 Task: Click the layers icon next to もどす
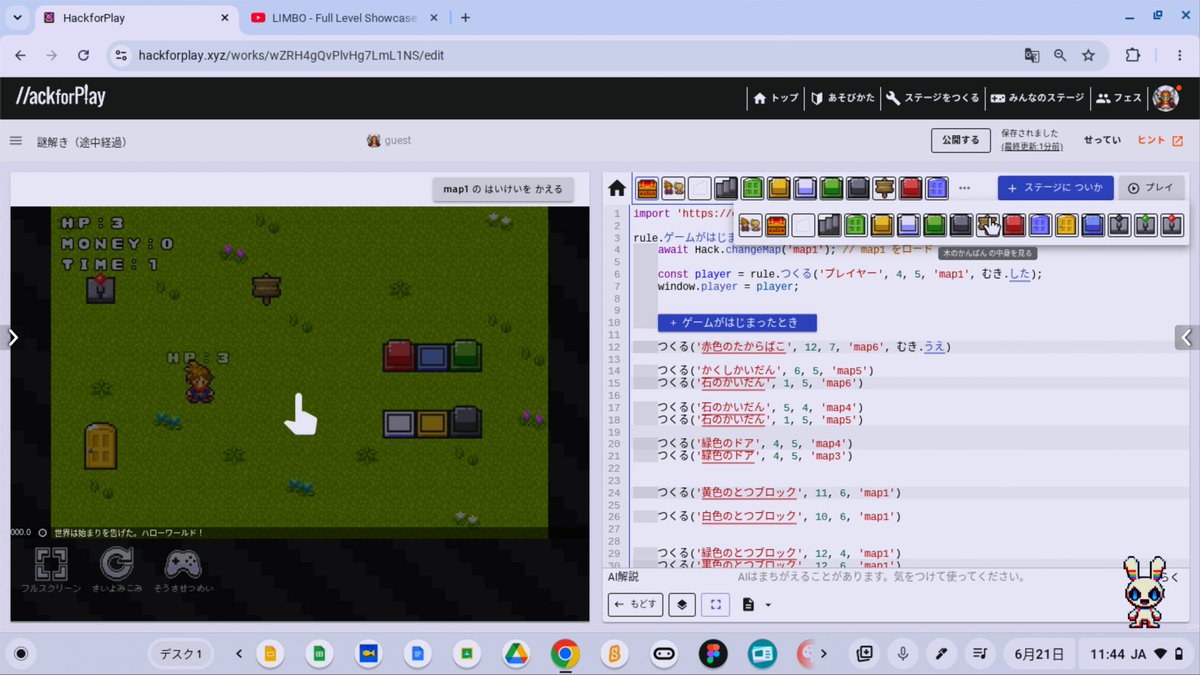point(682,604)
